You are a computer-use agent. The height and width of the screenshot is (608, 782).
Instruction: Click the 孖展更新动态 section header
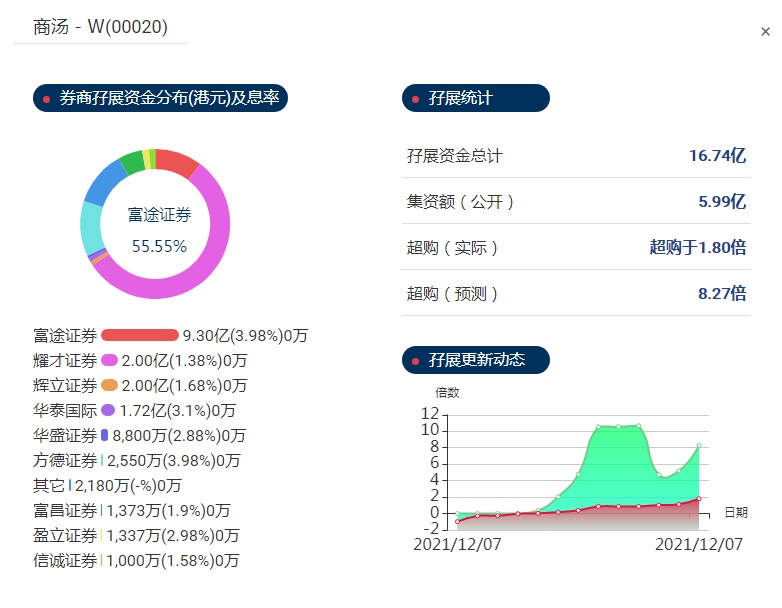click(475, 360)
